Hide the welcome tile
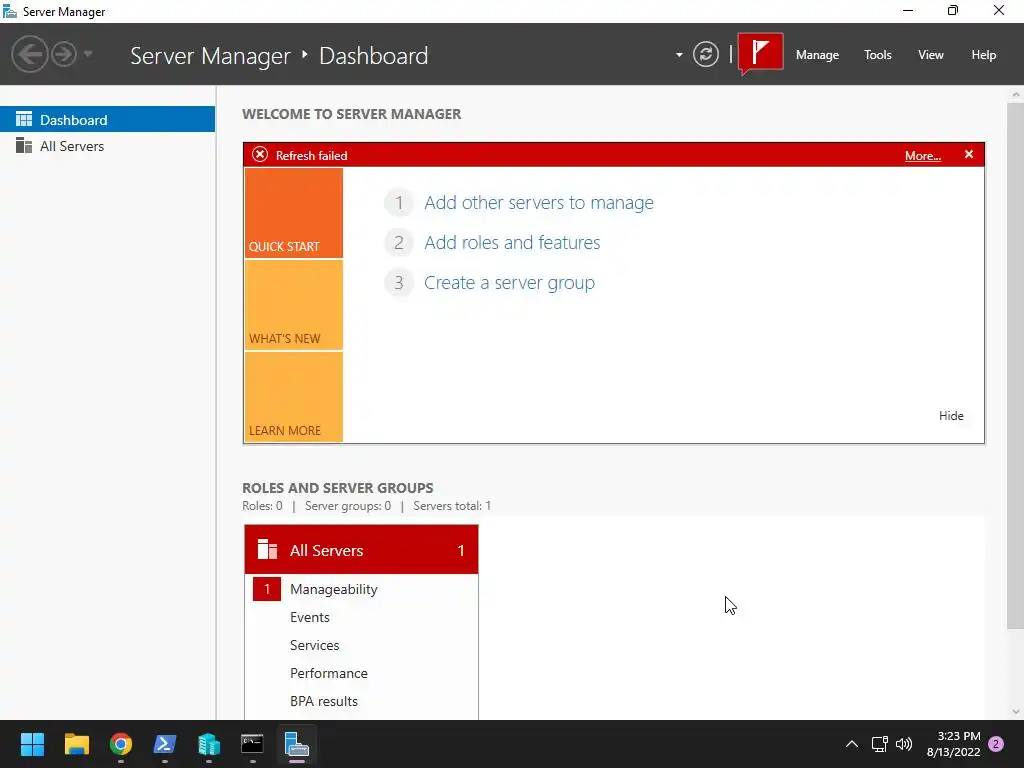The image size is (1024, 768). [951, 416]
